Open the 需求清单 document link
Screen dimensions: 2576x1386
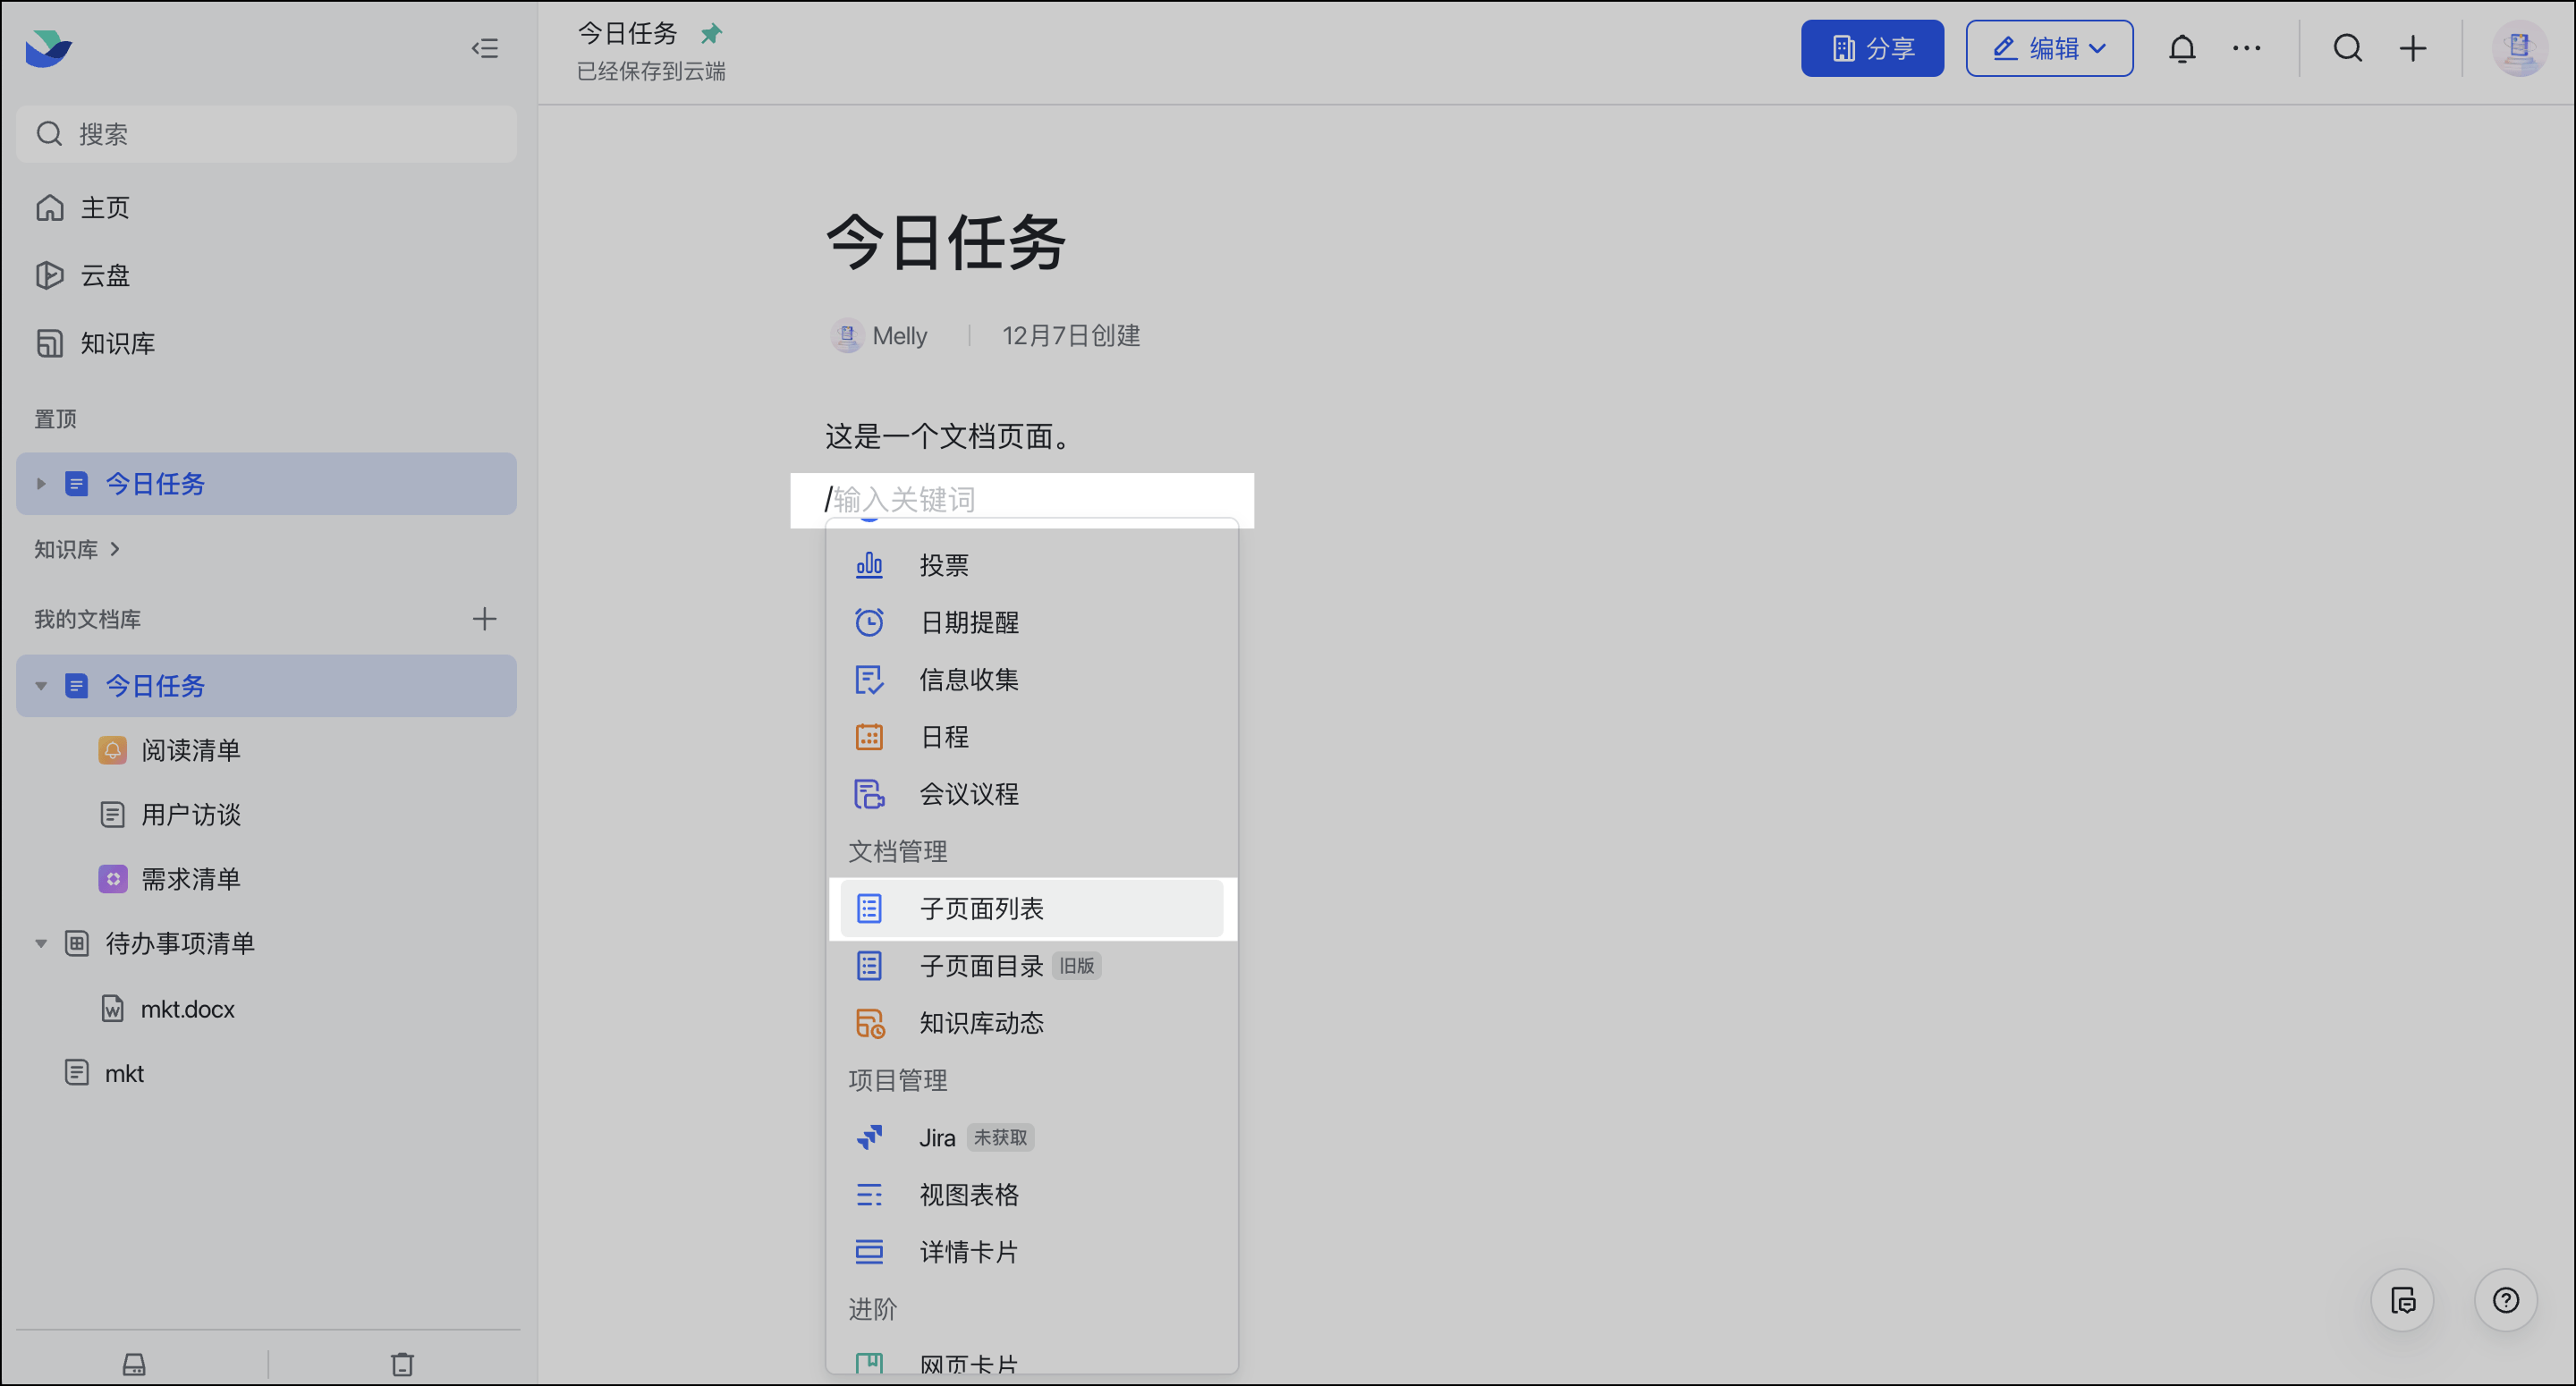pyautogui.click(x=189, y=879)
